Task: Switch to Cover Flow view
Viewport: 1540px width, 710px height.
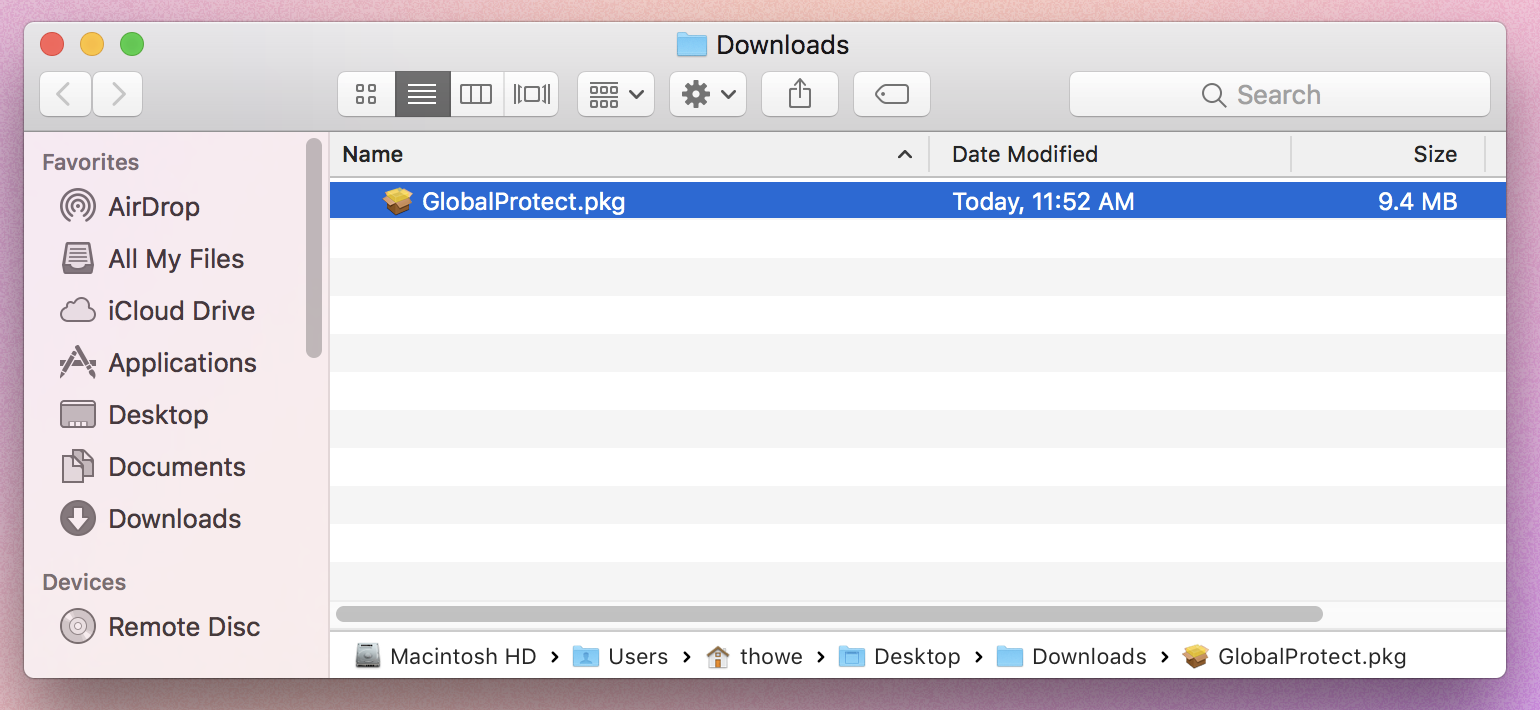Action: [x=531, y=95]
